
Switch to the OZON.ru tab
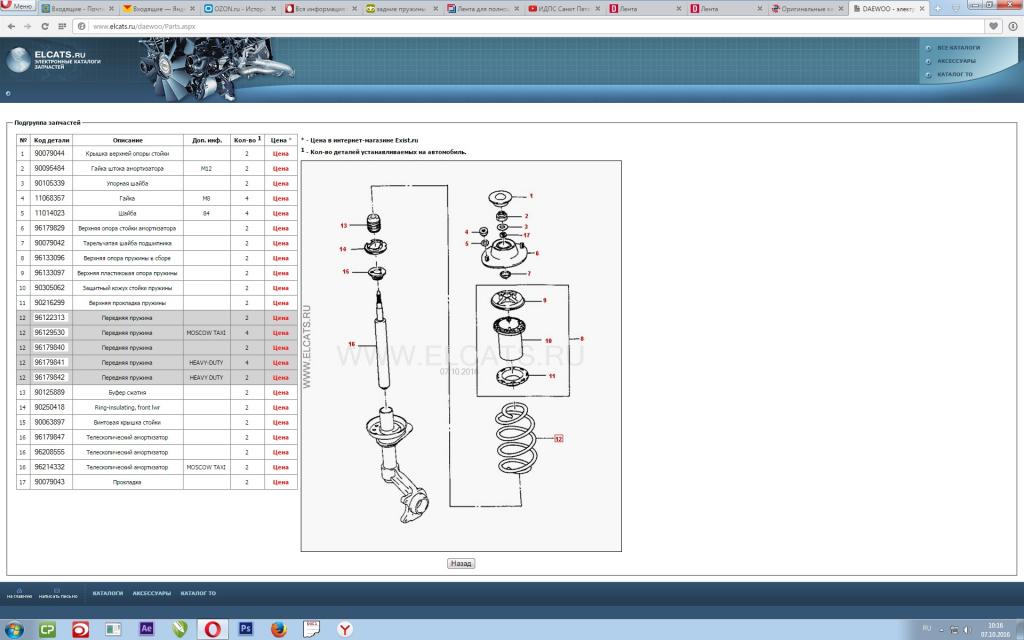tap(239, 8)
